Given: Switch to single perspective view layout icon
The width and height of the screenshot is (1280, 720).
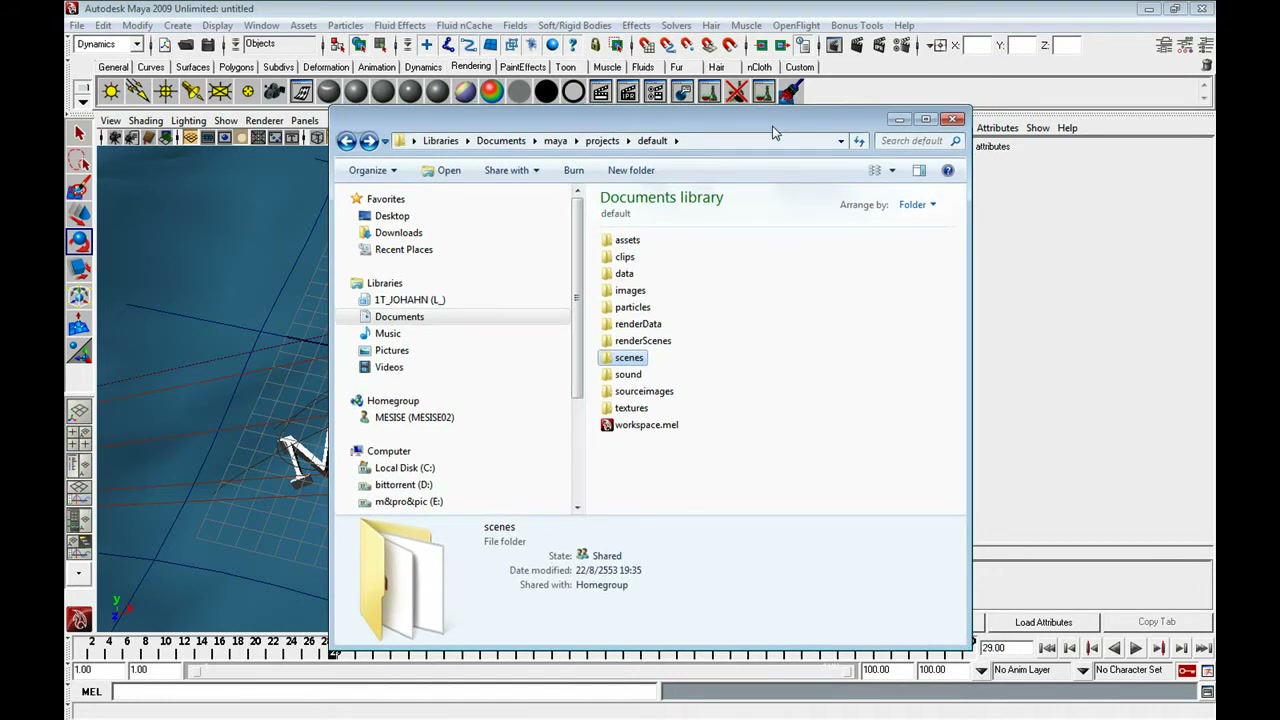Looking at the screenshot, I should 79,411.
